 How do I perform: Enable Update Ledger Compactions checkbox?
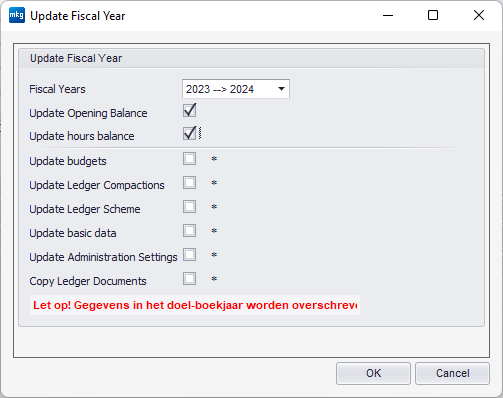point(189,183)
